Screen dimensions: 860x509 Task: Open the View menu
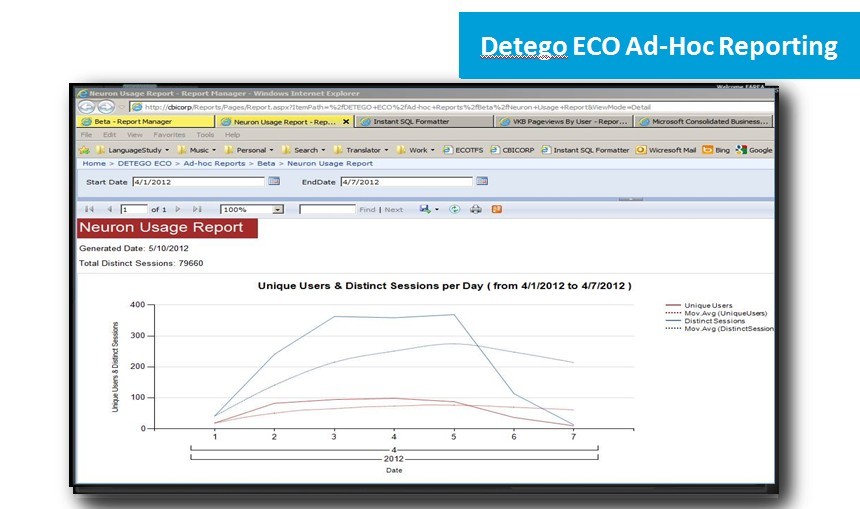coord(134,135)
